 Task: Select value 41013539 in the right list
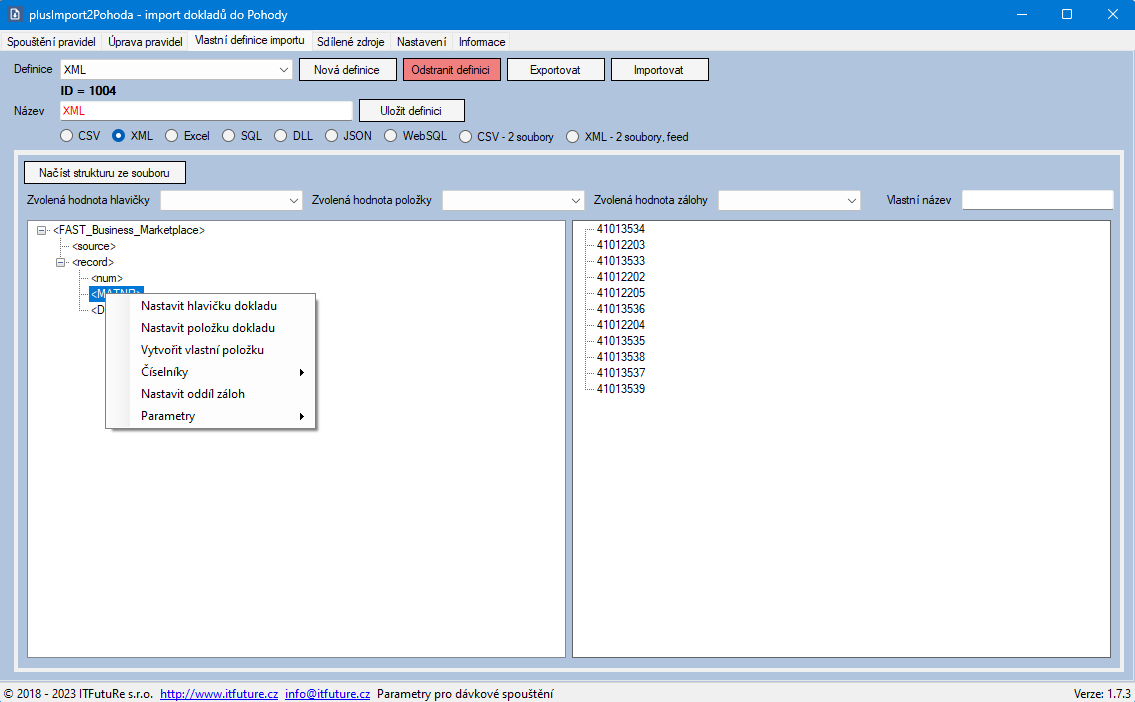click(x=620, y=389)
